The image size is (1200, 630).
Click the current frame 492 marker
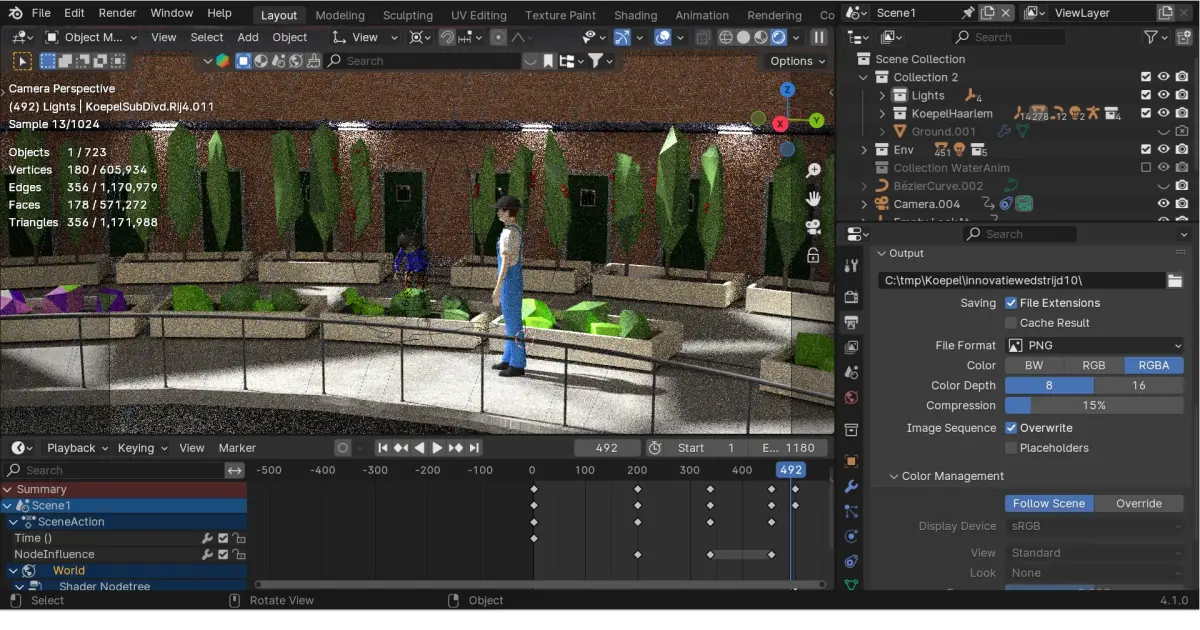coord(791,470)
